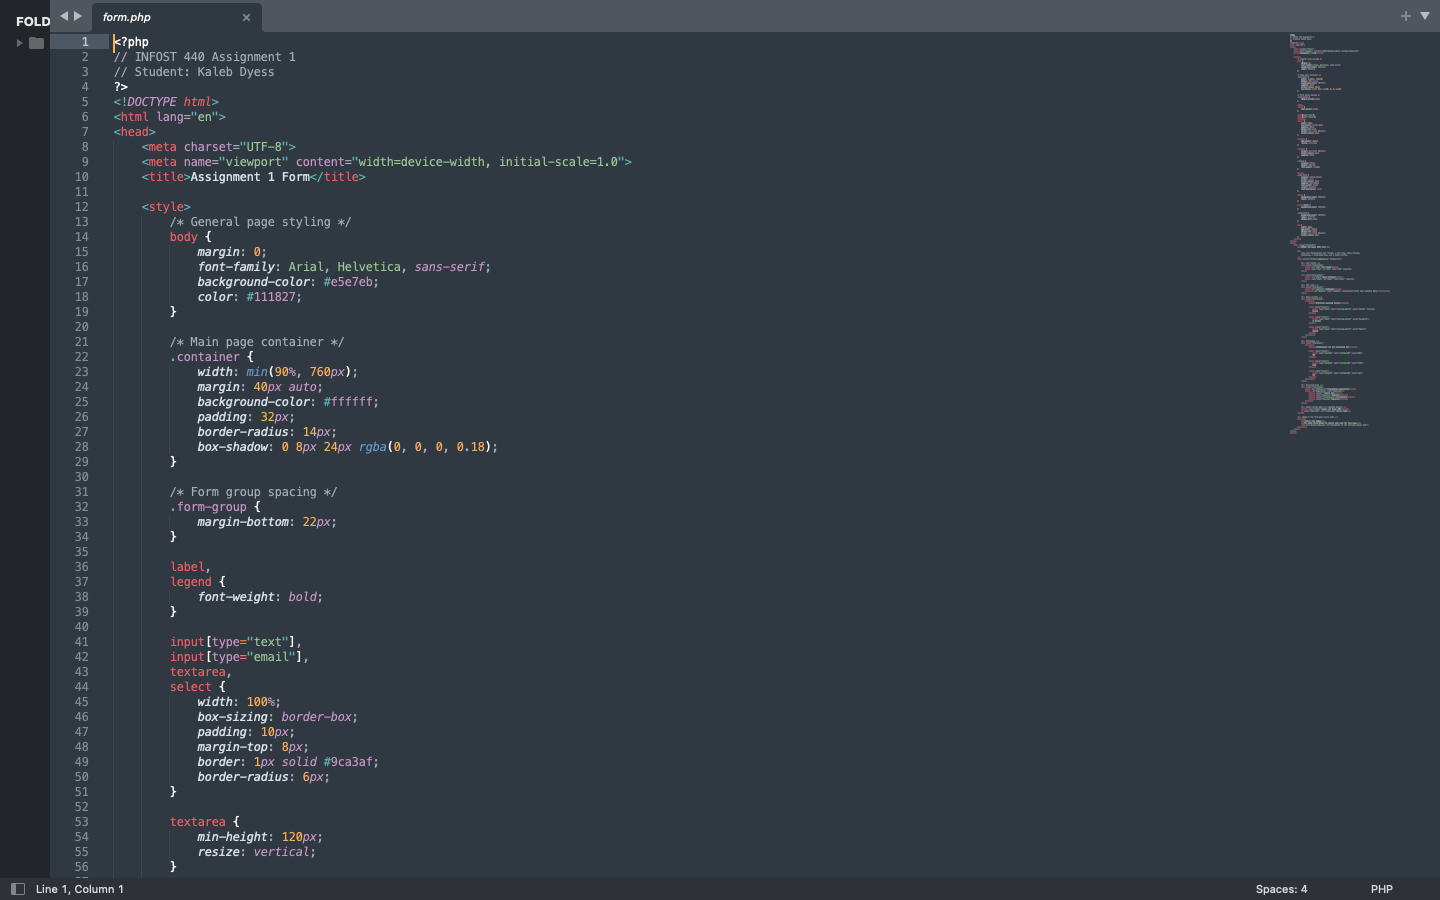The width and height of the screenshot is (1440, 900).
Task: Click the FOLD sidebar header
Action: click(33, 21)
